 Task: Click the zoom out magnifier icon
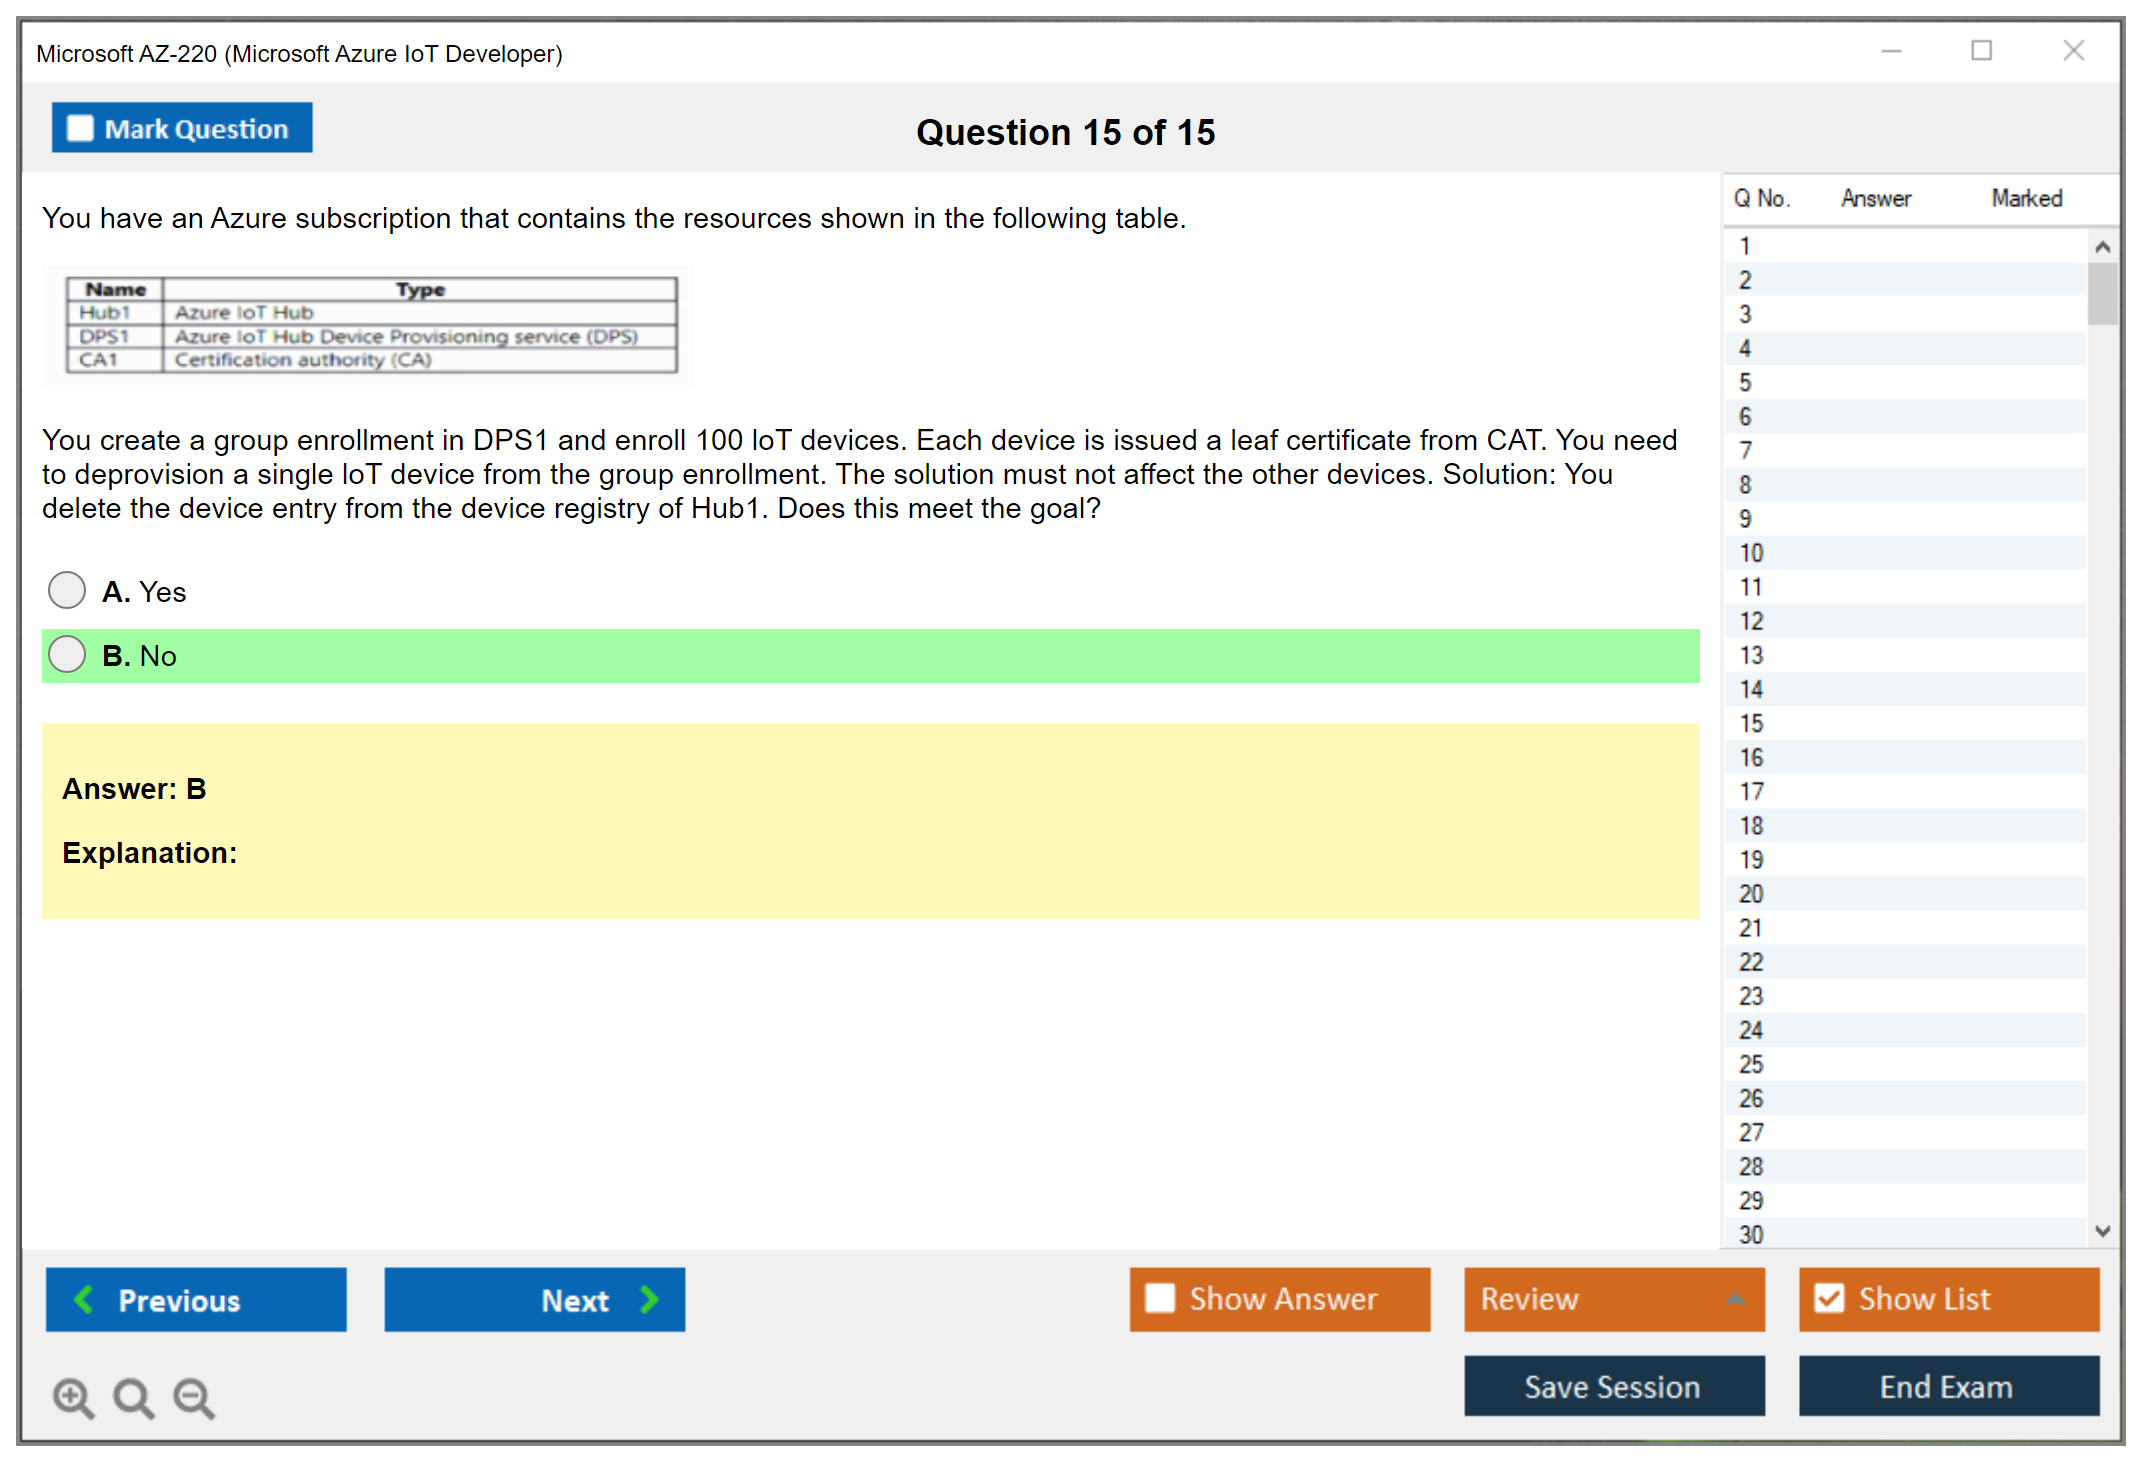[x=194, y=1397]
